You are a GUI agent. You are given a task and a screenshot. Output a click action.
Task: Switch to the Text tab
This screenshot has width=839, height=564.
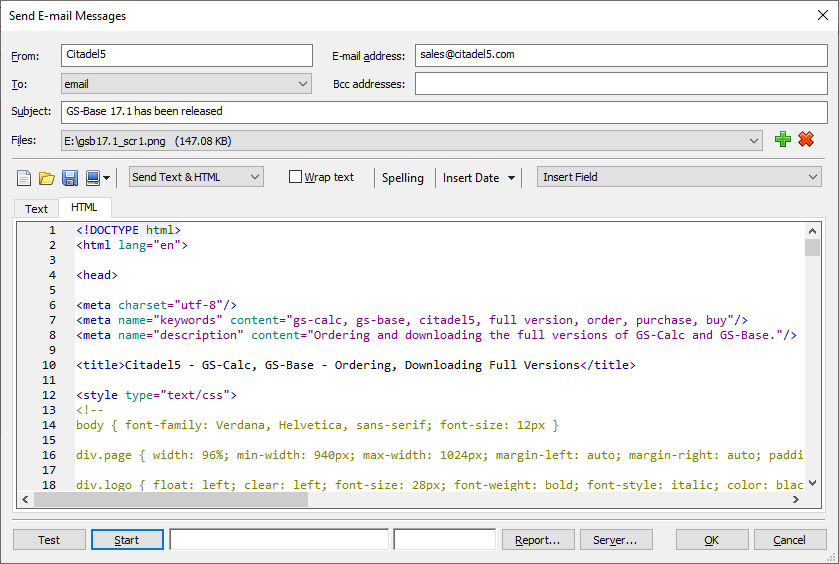[36, 209]
